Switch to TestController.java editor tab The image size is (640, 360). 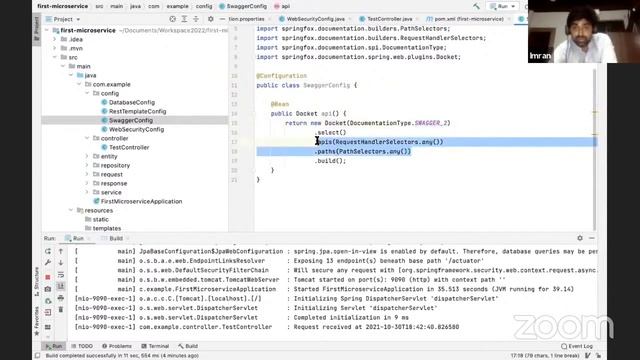[389, 19]
